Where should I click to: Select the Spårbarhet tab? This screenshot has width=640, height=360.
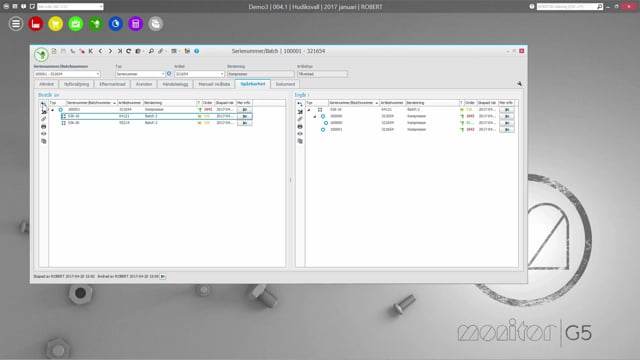(x=253, y=84)
